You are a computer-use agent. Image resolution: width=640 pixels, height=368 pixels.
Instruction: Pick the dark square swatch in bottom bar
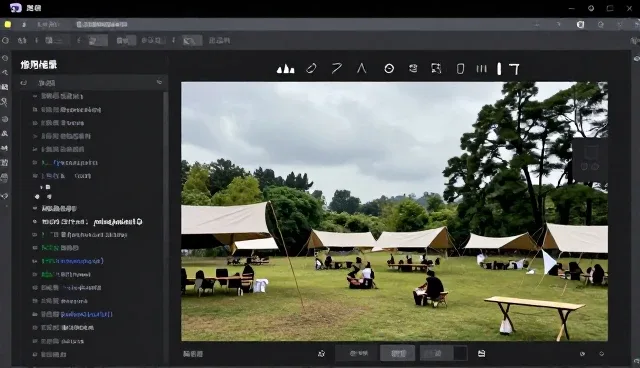[x=460, y=353]
